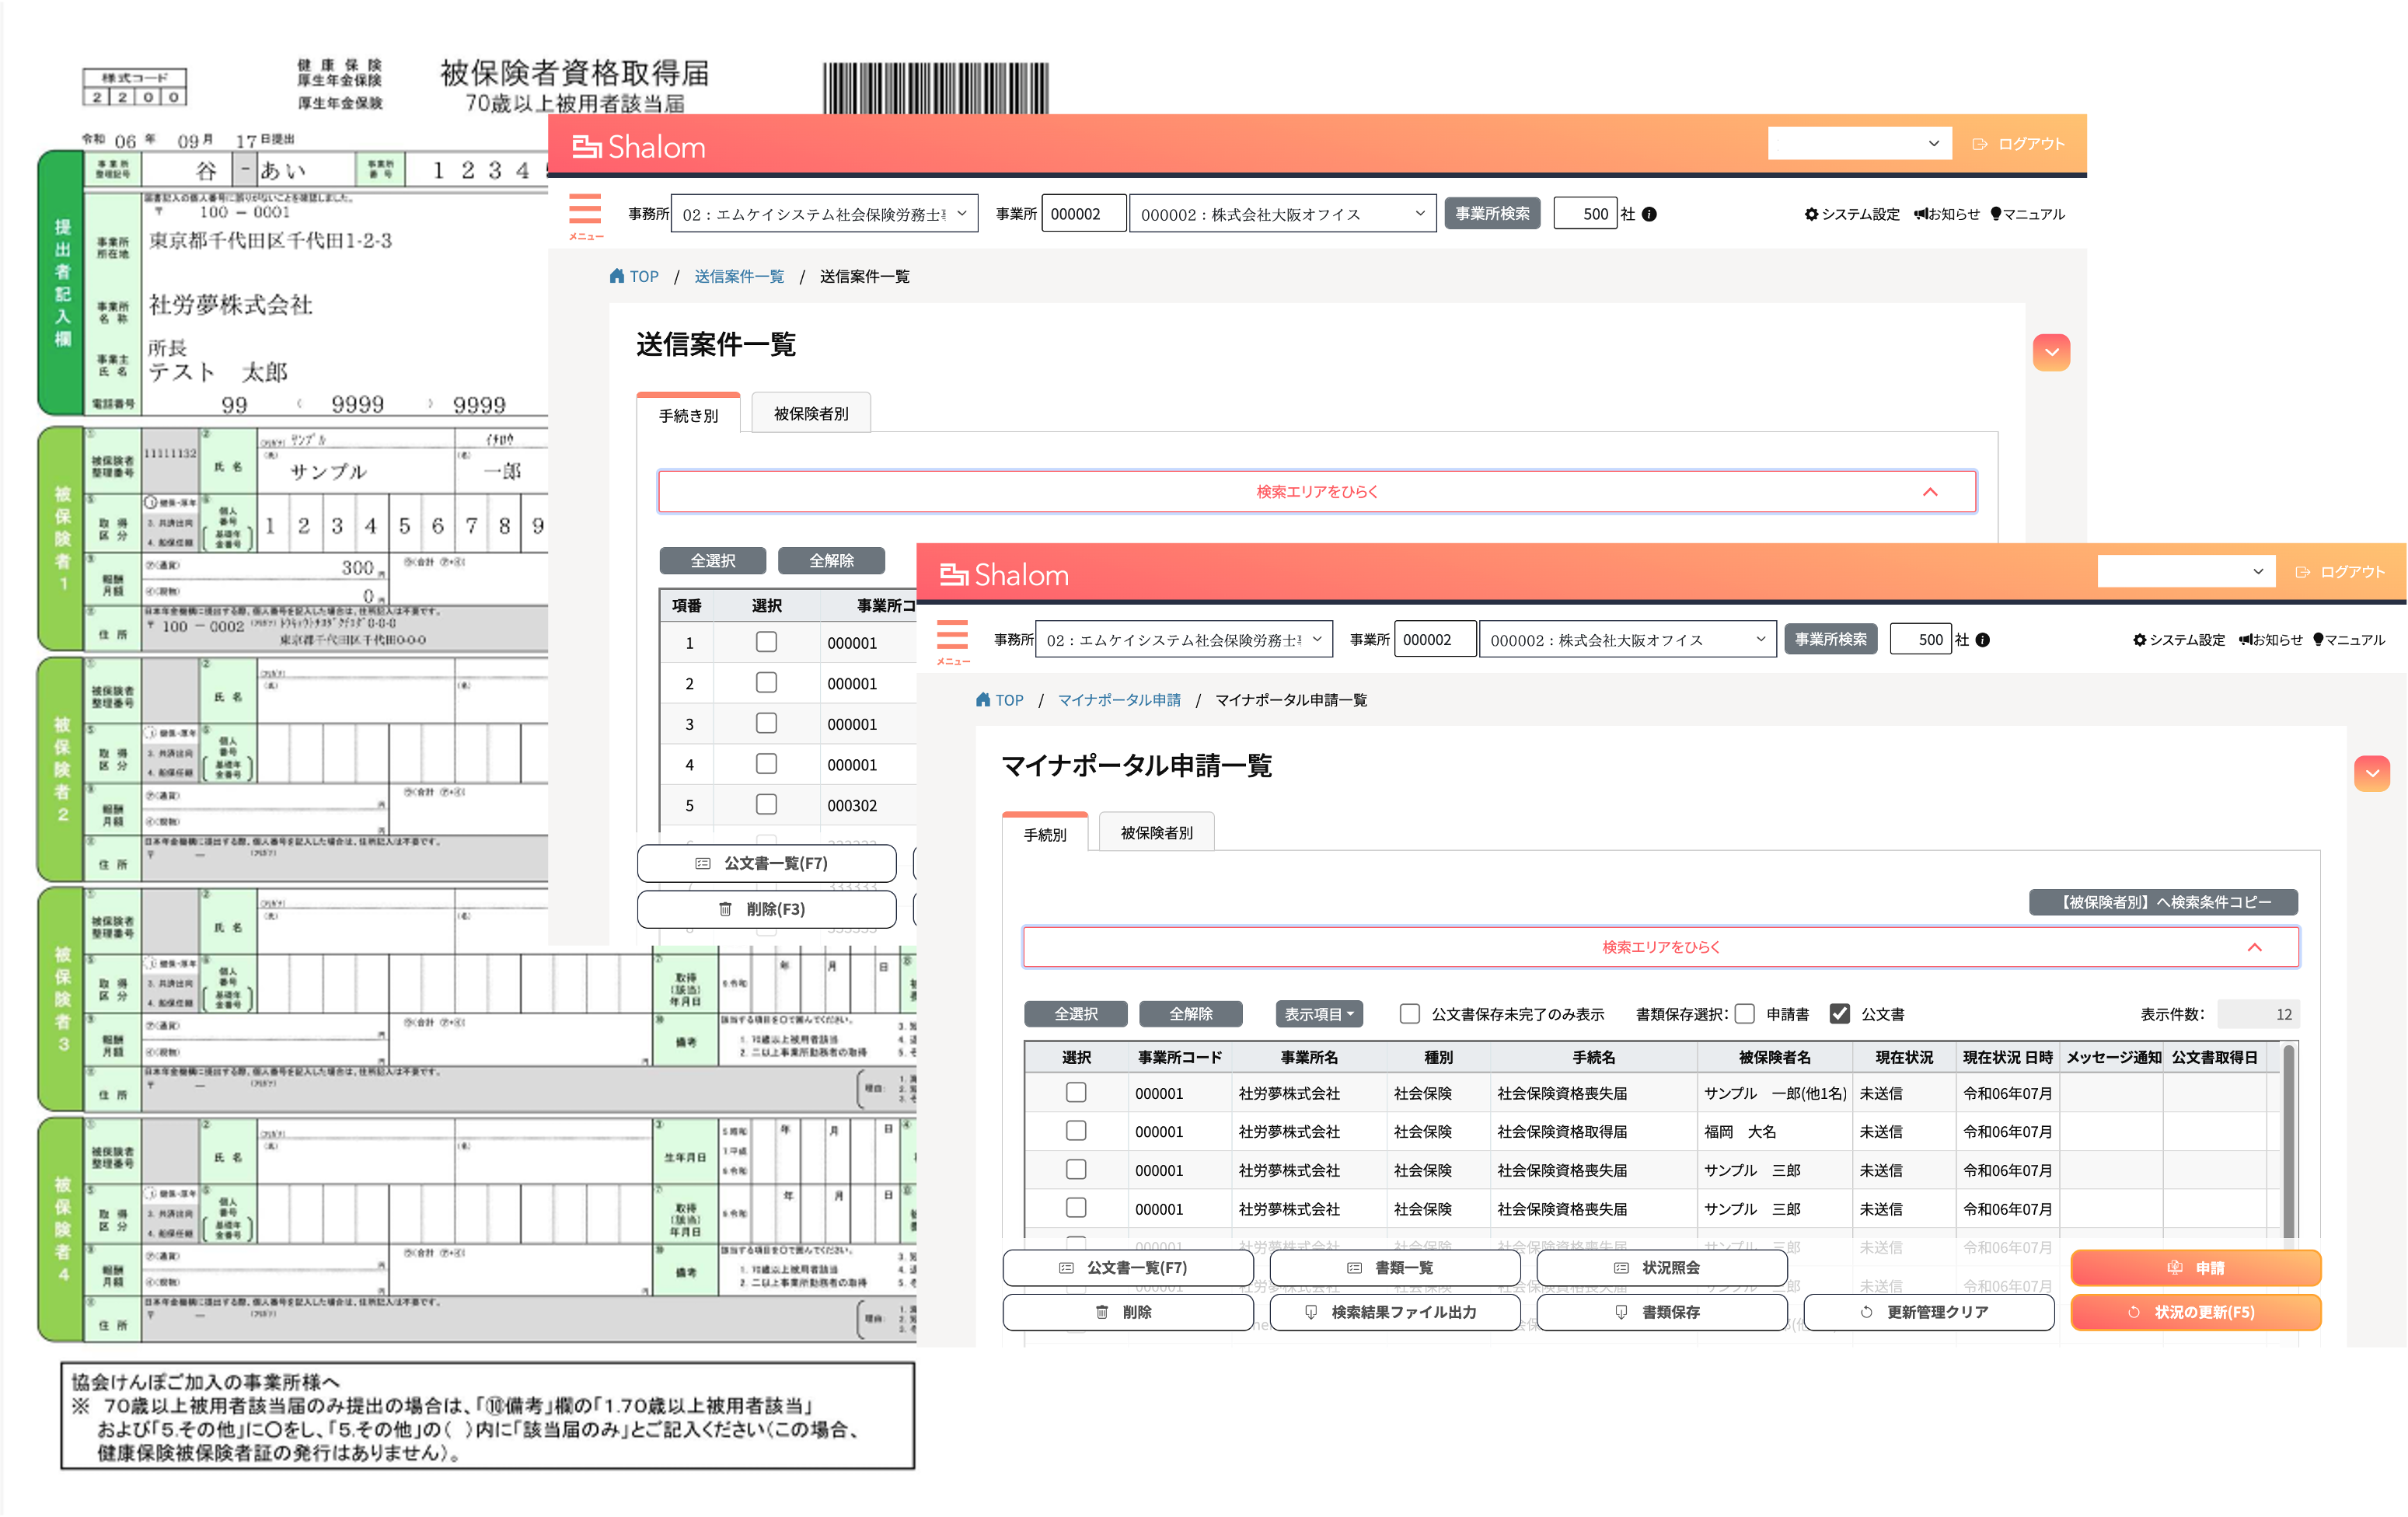The image size is (2408, 1517).
Task: Click the Shalom logo in the back window
Action: tap(639, 147)
